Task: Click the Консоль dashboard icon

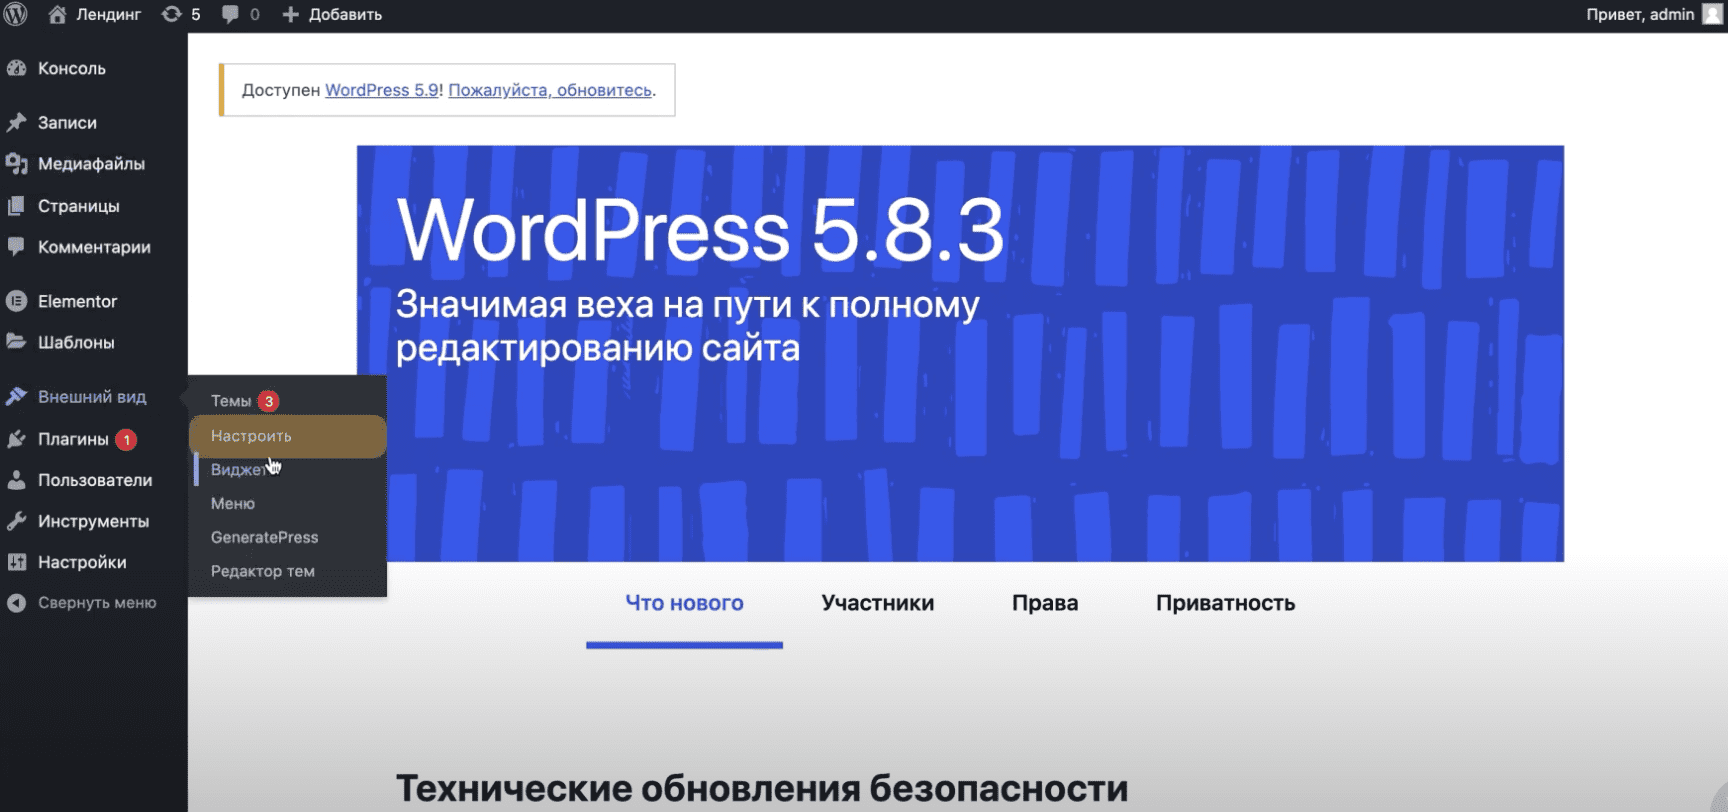Action: (x=16, y=68)
